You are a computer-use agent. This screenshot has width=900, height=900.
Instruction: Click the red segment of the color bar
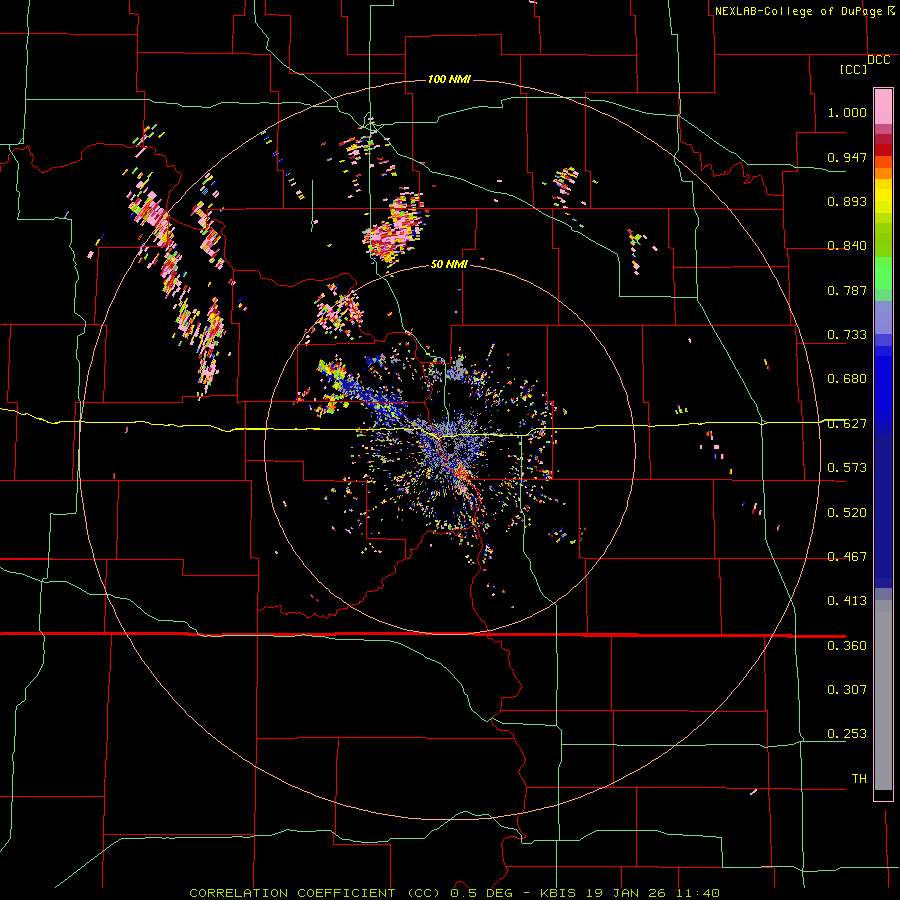click(x=883, y=150)
